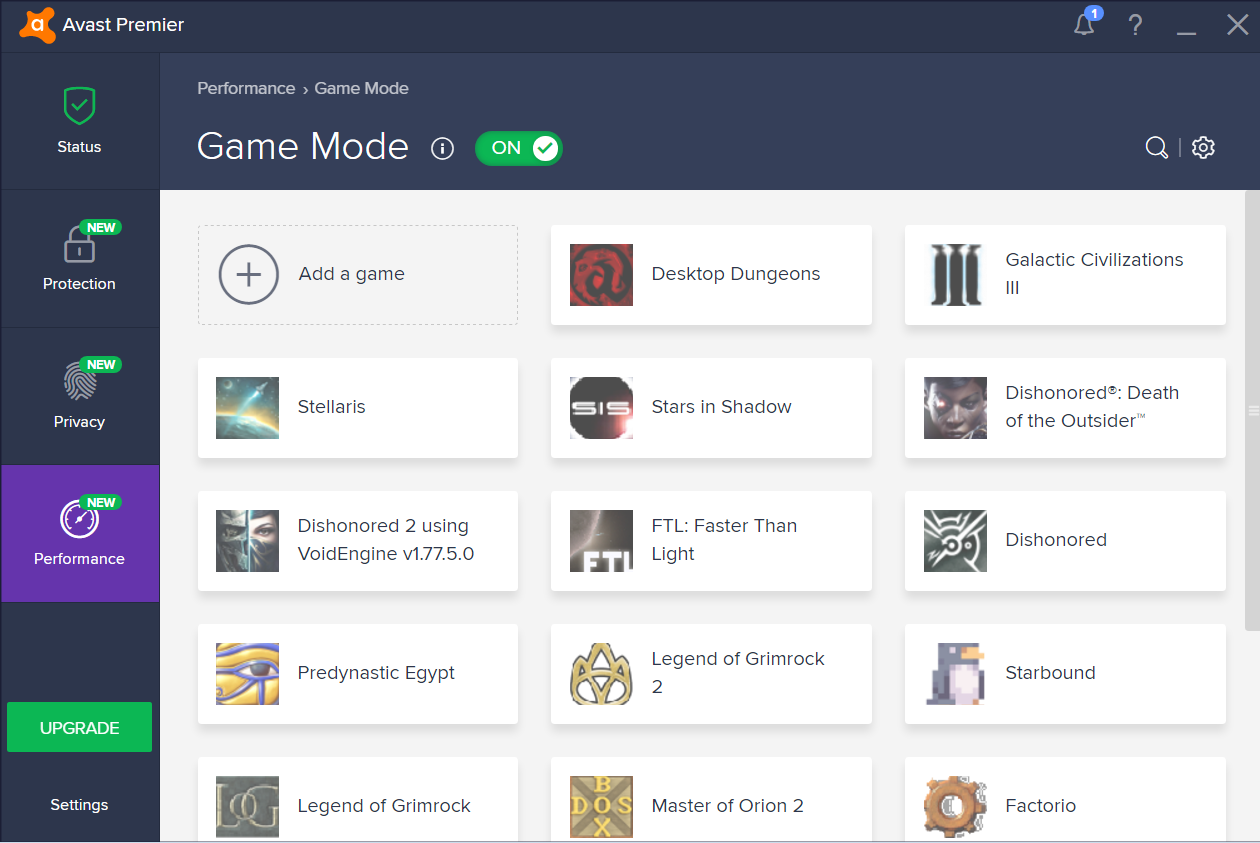Open Game Mode settings gear icon
1260x843 pixels.
click(x=1203, y=148)
